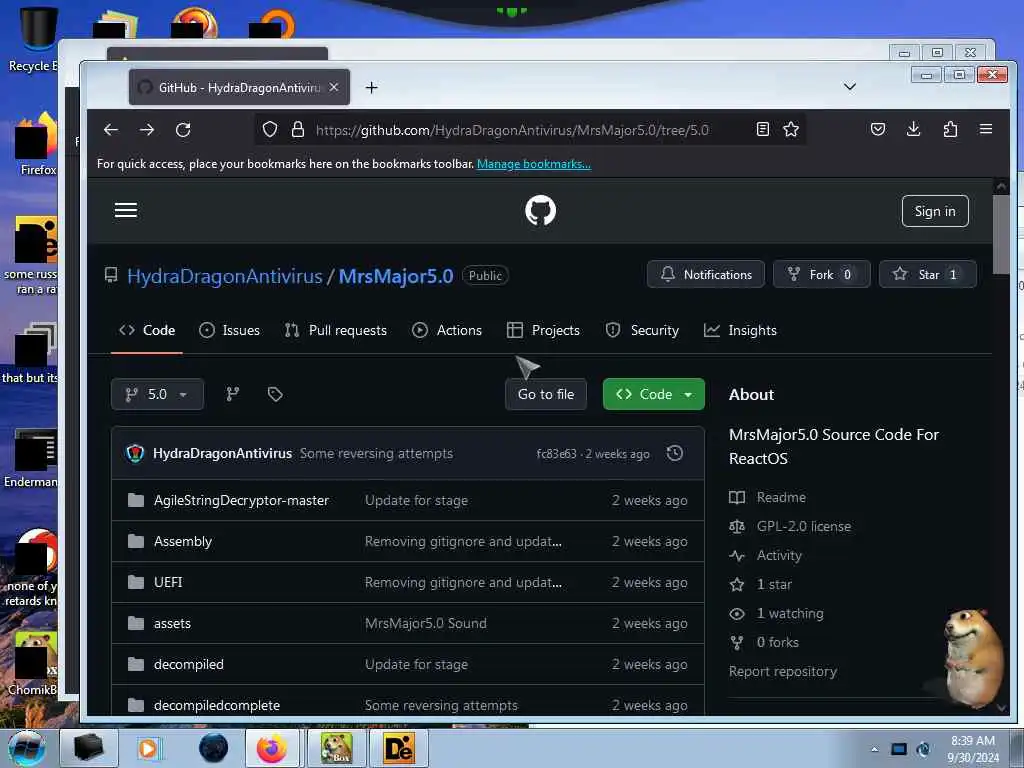The image size is (1024, 768).
Task: Open commit fc83e63 link
Action: [x=556, y=454]
